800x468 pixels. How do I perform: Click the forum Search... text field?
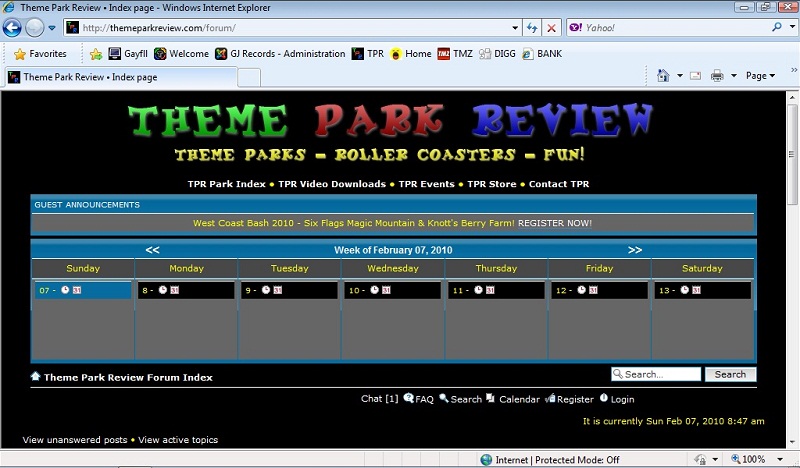[x=656, y=374]
